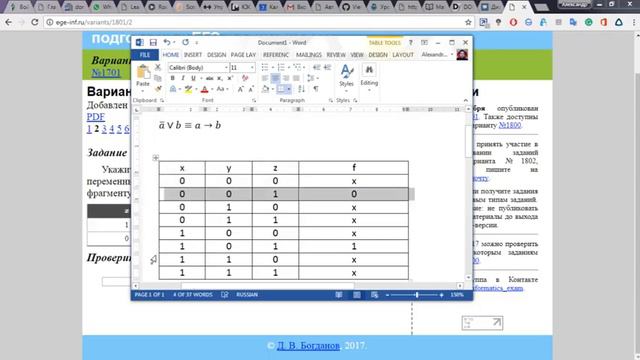640x360 pixels.
Task: Increase font size with Grow Font
Action: tap(241, 89)
